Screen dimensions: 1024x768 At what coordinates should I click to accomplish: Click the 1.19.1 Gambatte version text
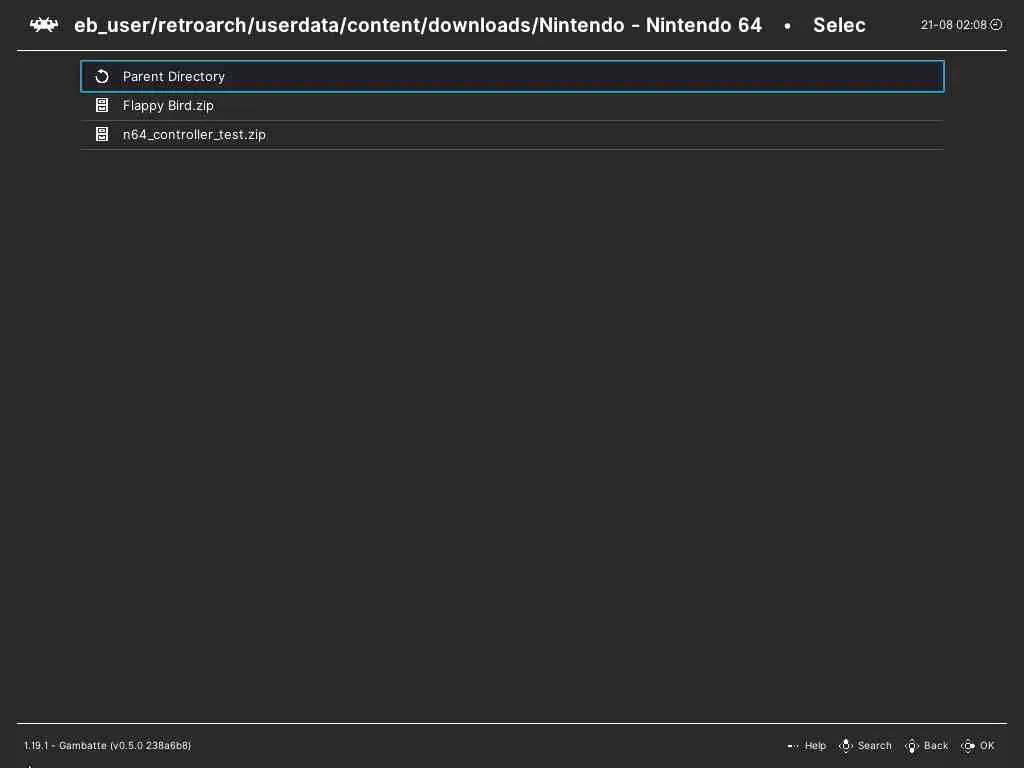(x=108, y=745)
